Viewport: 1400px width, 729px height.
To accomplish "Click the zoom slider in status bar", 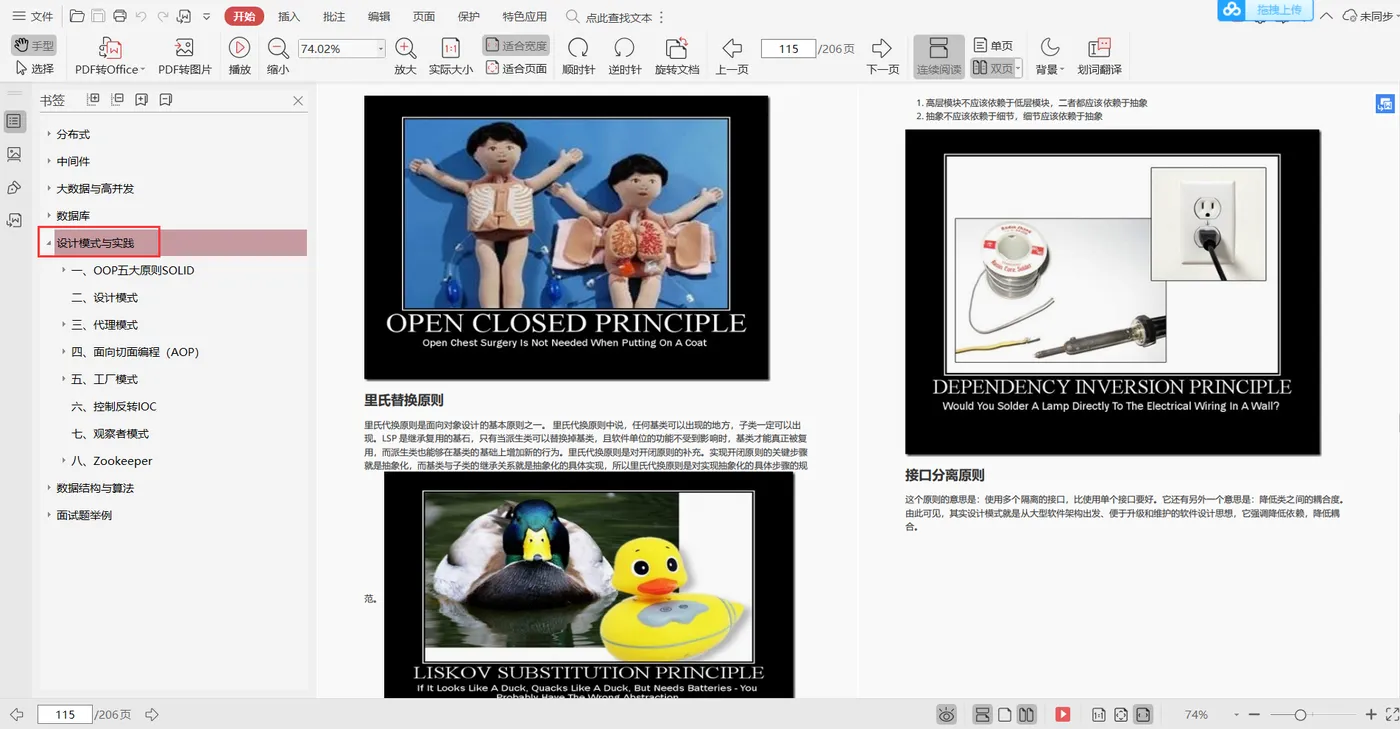I will 1300,715.
